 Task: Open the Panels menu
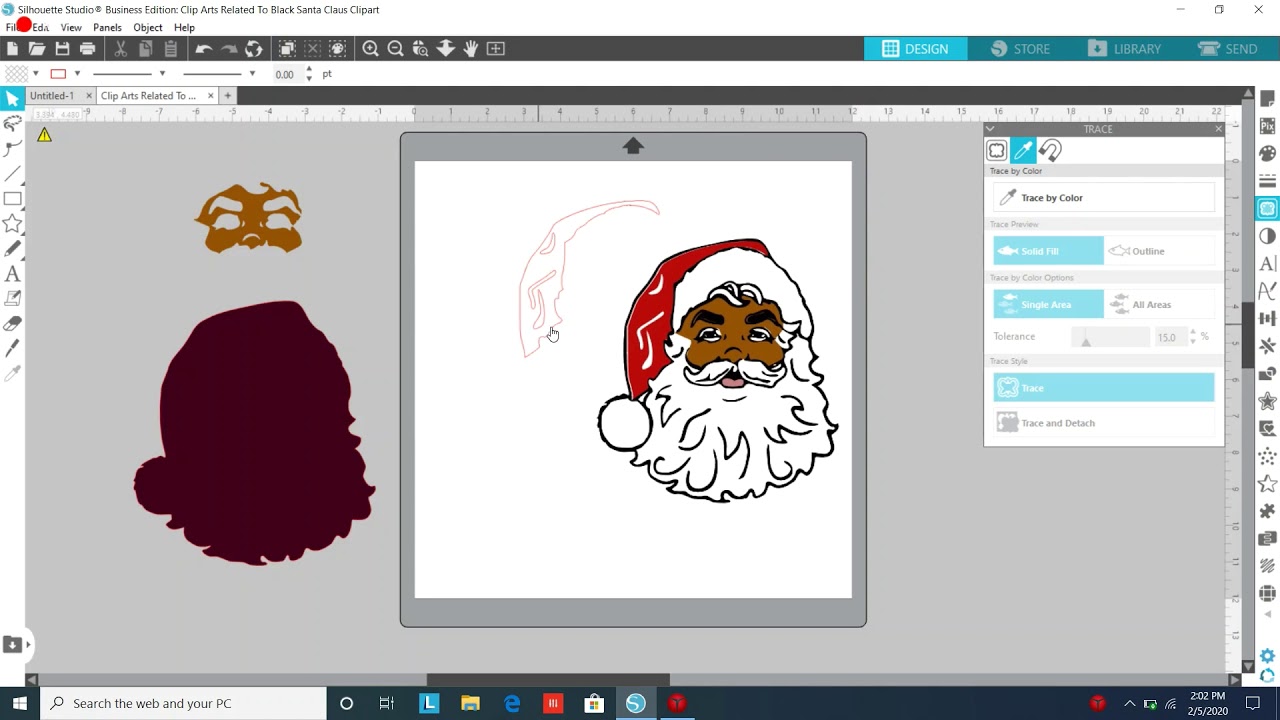(x=107, y=27)
